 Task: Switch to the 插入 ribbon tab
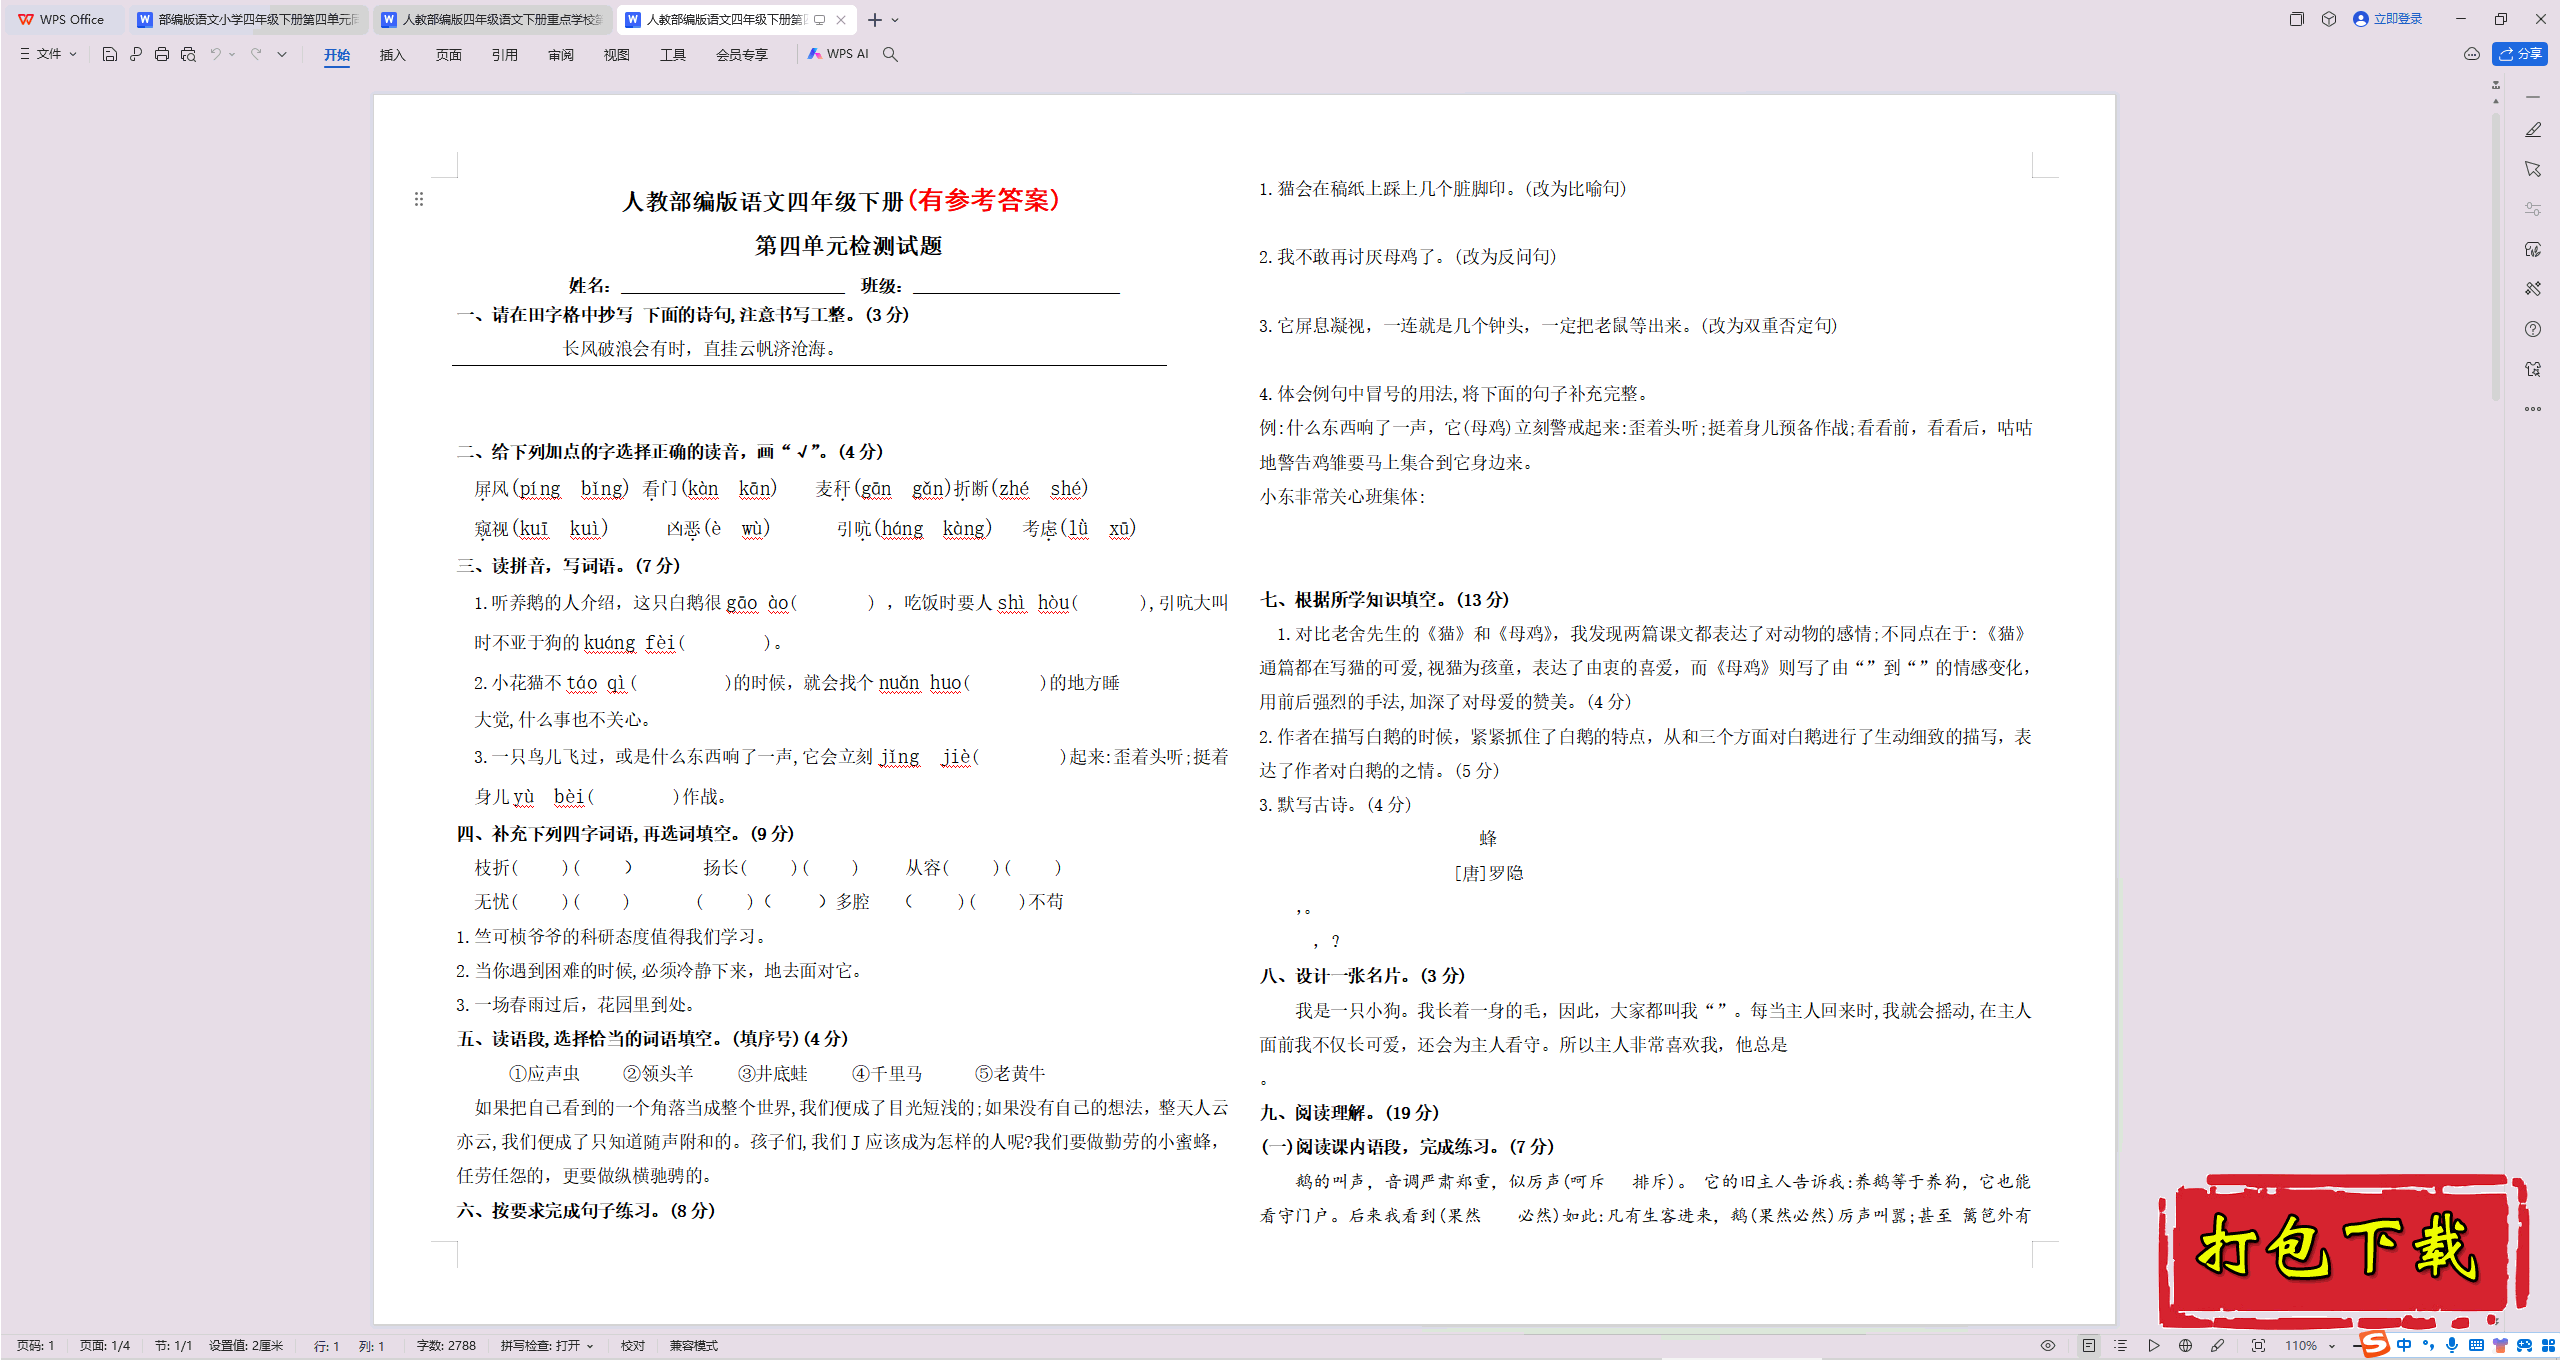click(x=393, y=55)
